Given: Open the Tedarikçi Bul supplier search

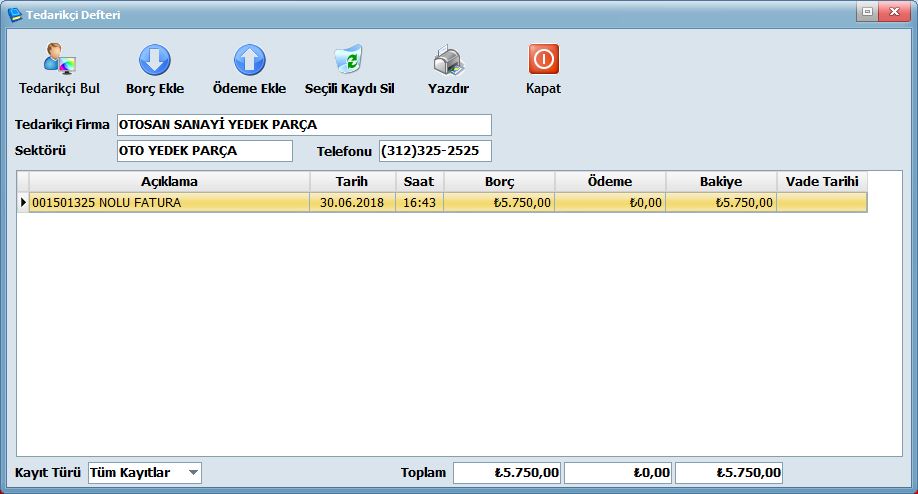Looking at the screenshot, I should (x=59, y=69).
